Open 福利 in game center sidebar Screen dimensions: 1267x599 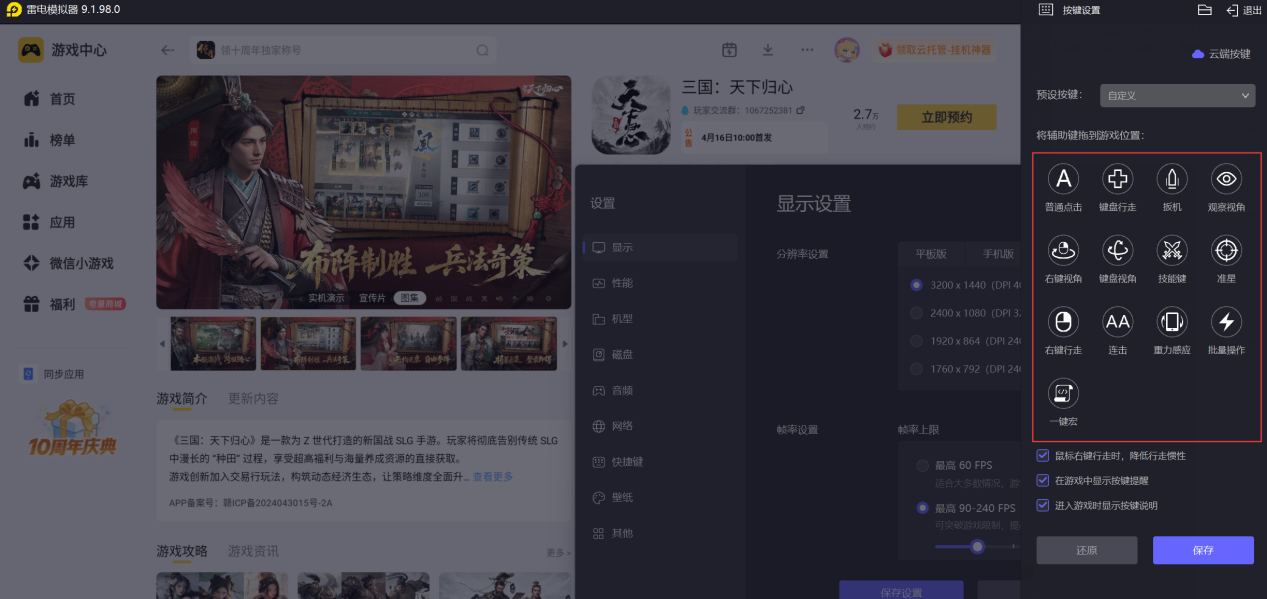coord(63,304)
